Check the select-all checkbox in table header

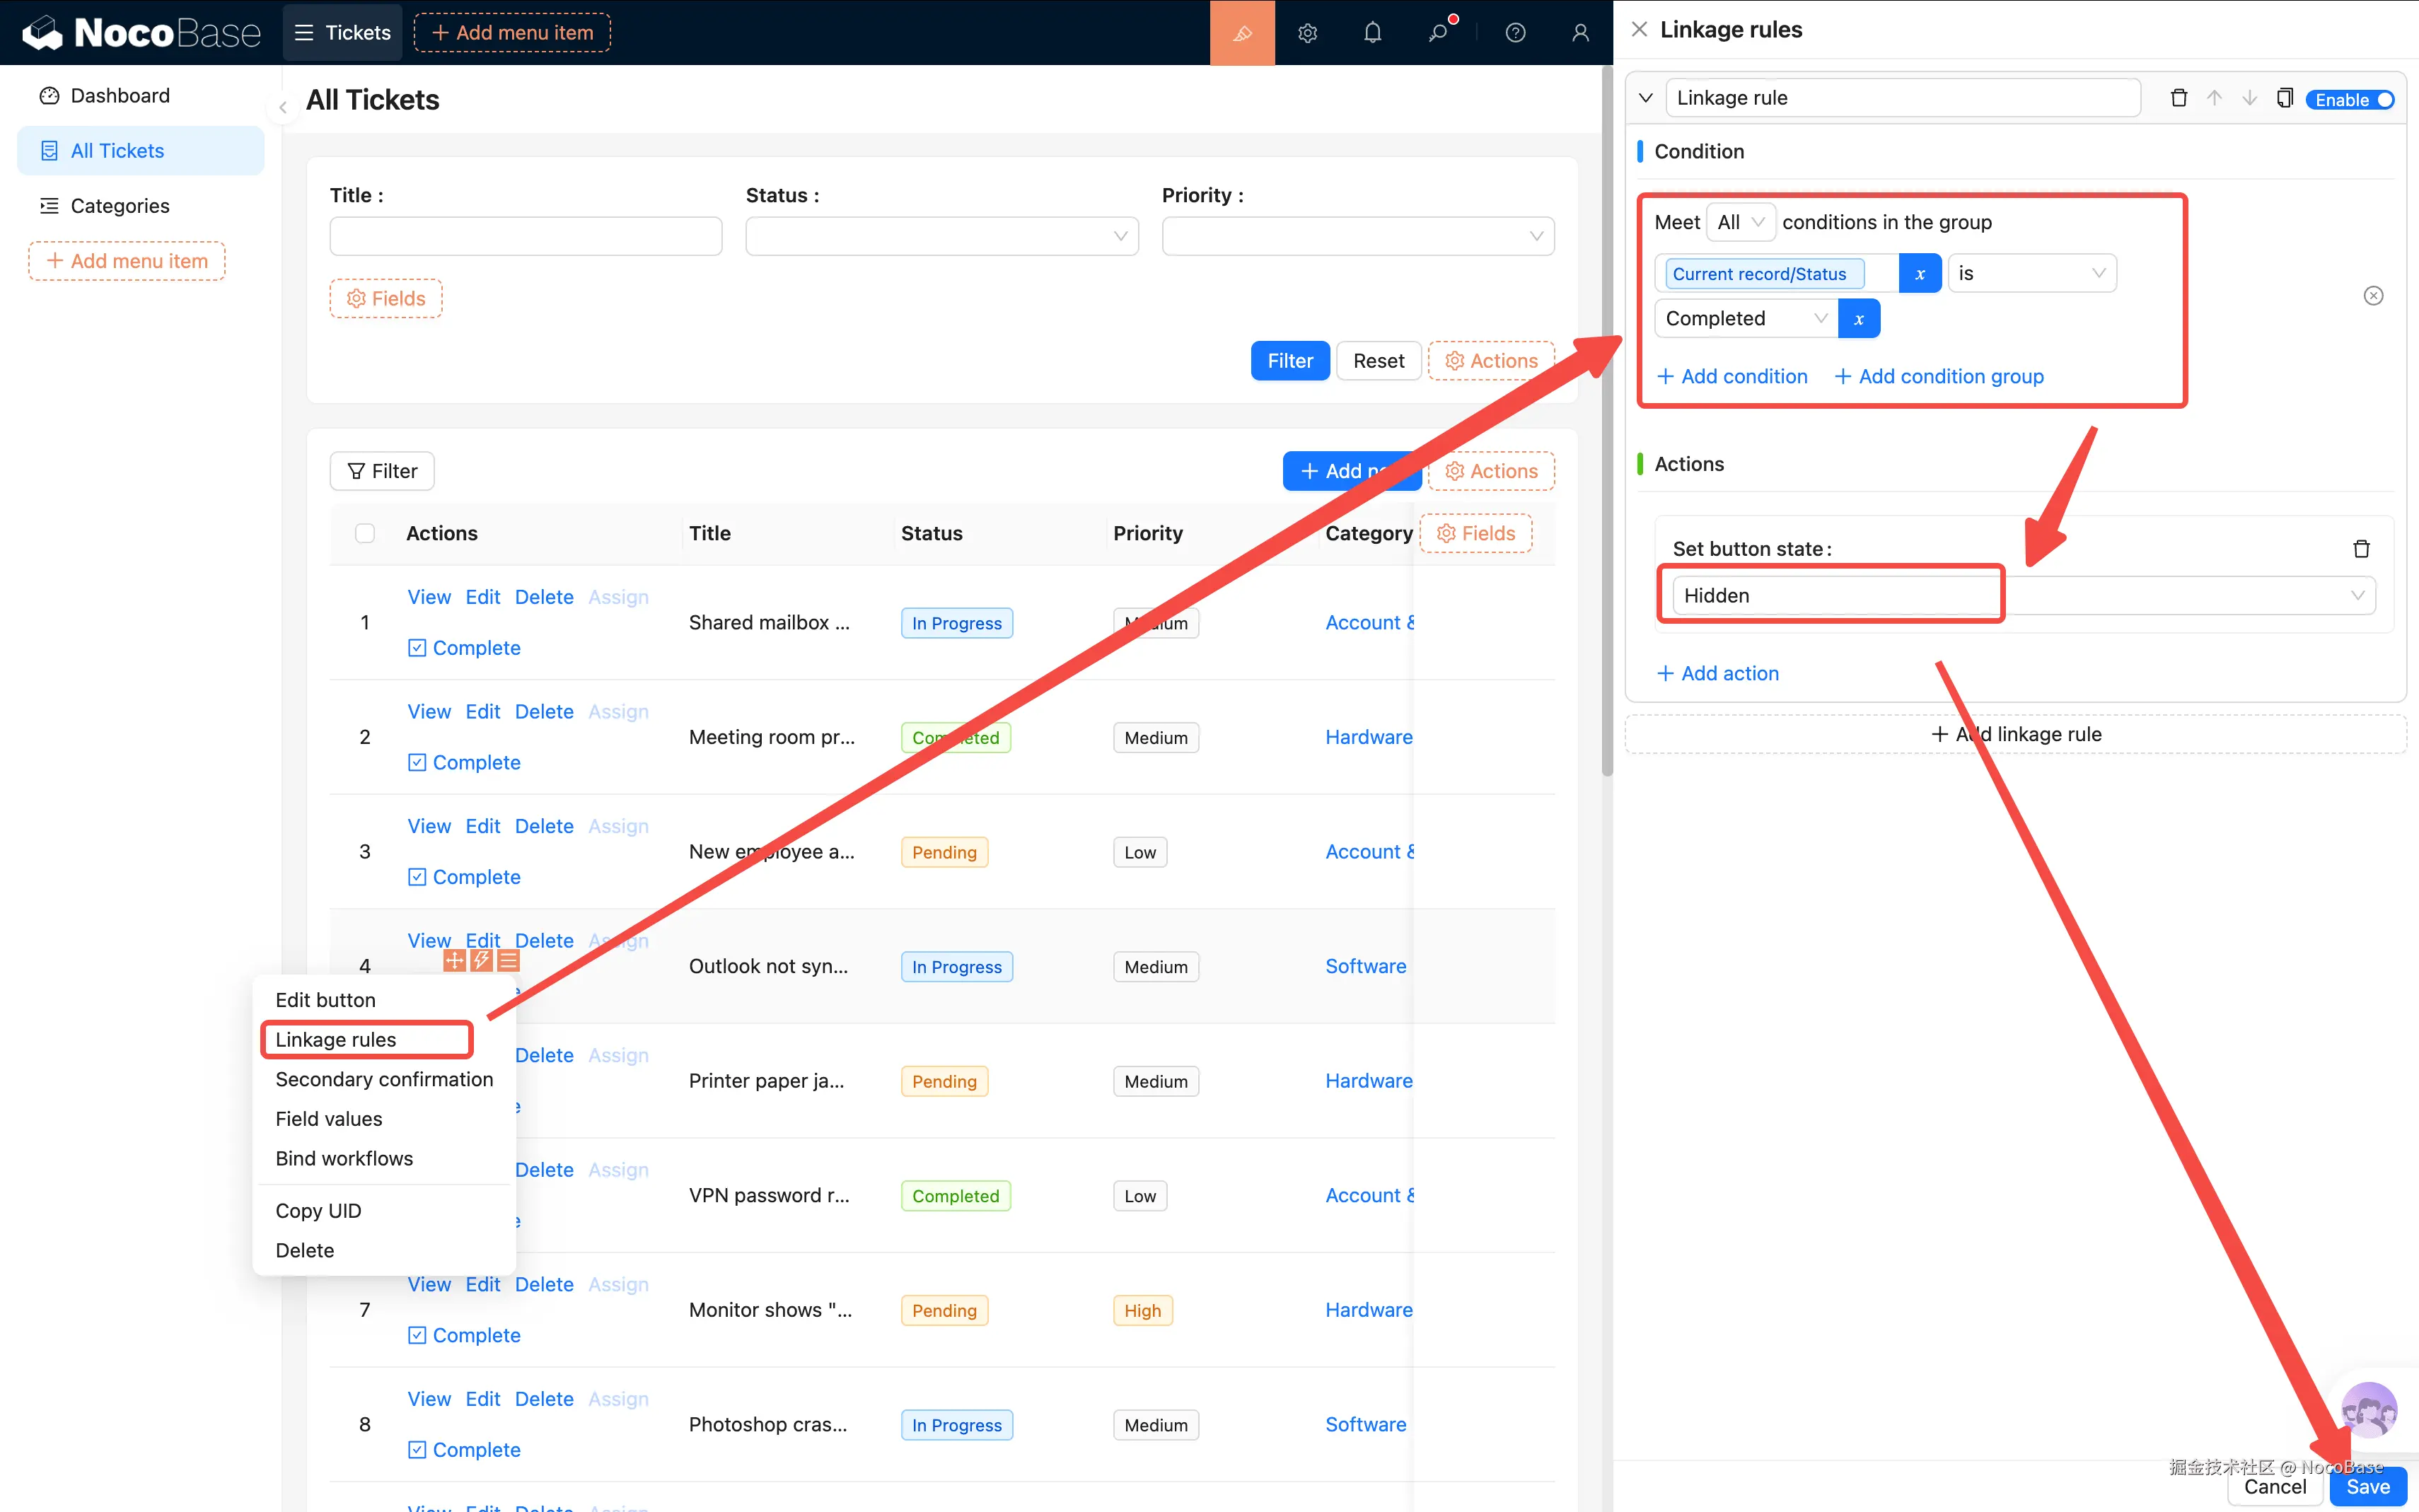click(x=365, y=533)
